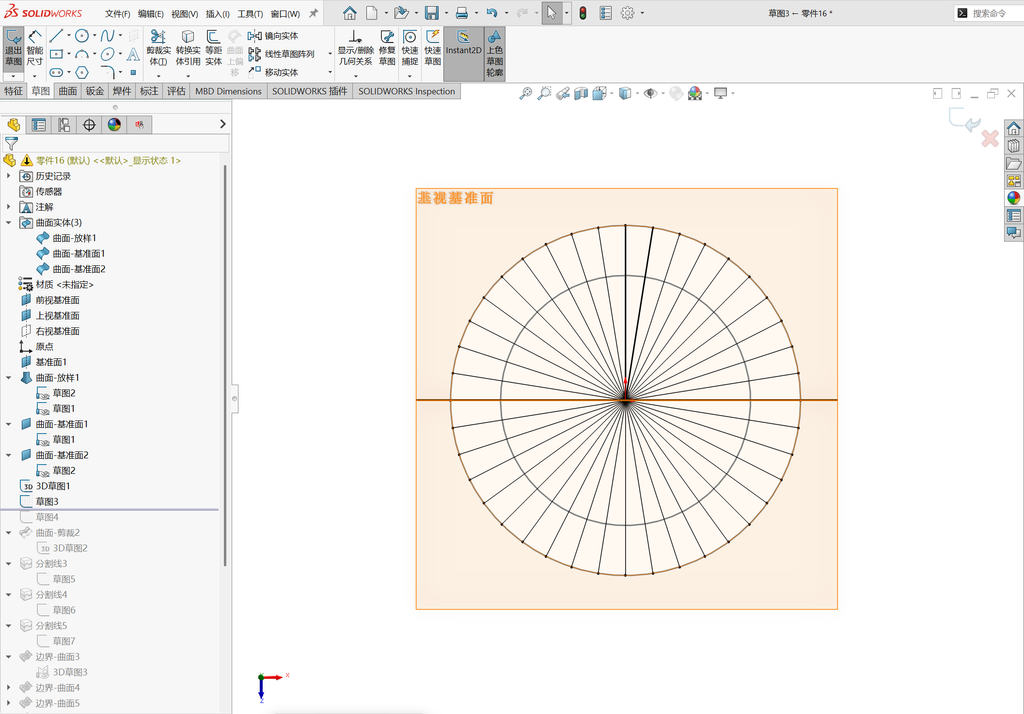Expand the 边界-曲面4 feature node
This screenshot has width=1024, height=714.
8,687
